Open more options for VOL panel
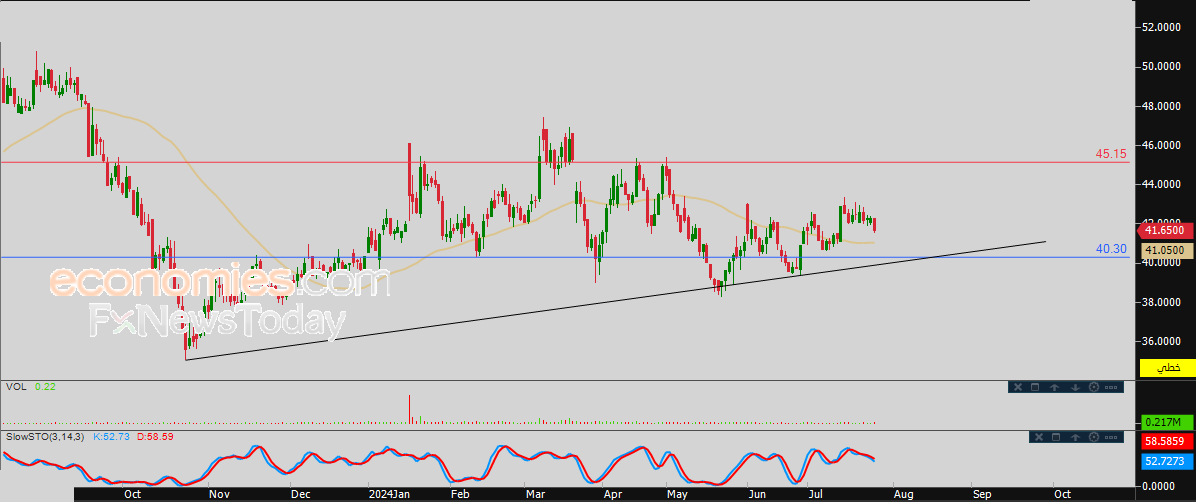 click(x=1111, y=388)
